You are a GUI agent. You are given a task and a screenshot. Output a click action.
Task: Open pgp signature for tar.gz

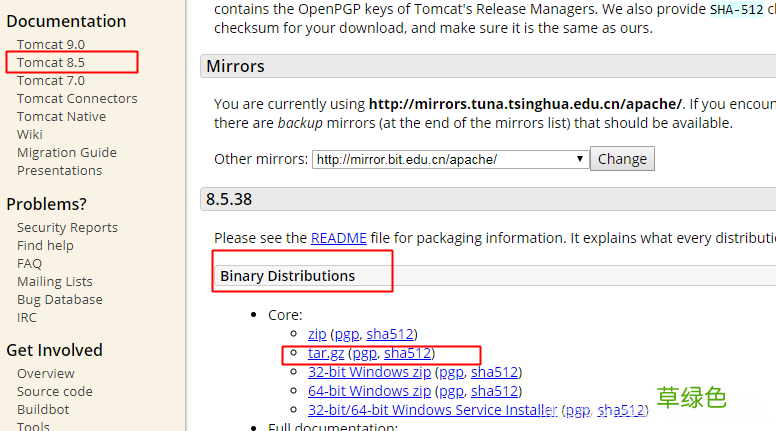365,353
